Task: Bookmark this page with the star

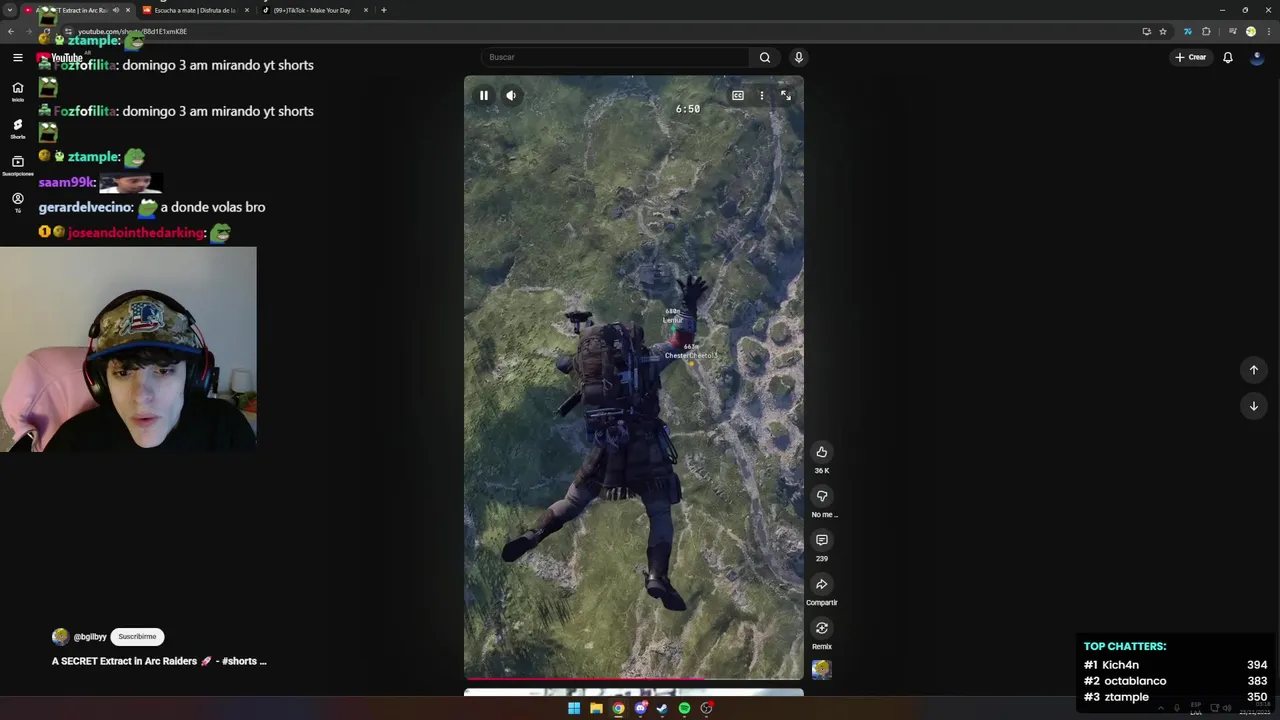Action: (x=1163, y=31)
